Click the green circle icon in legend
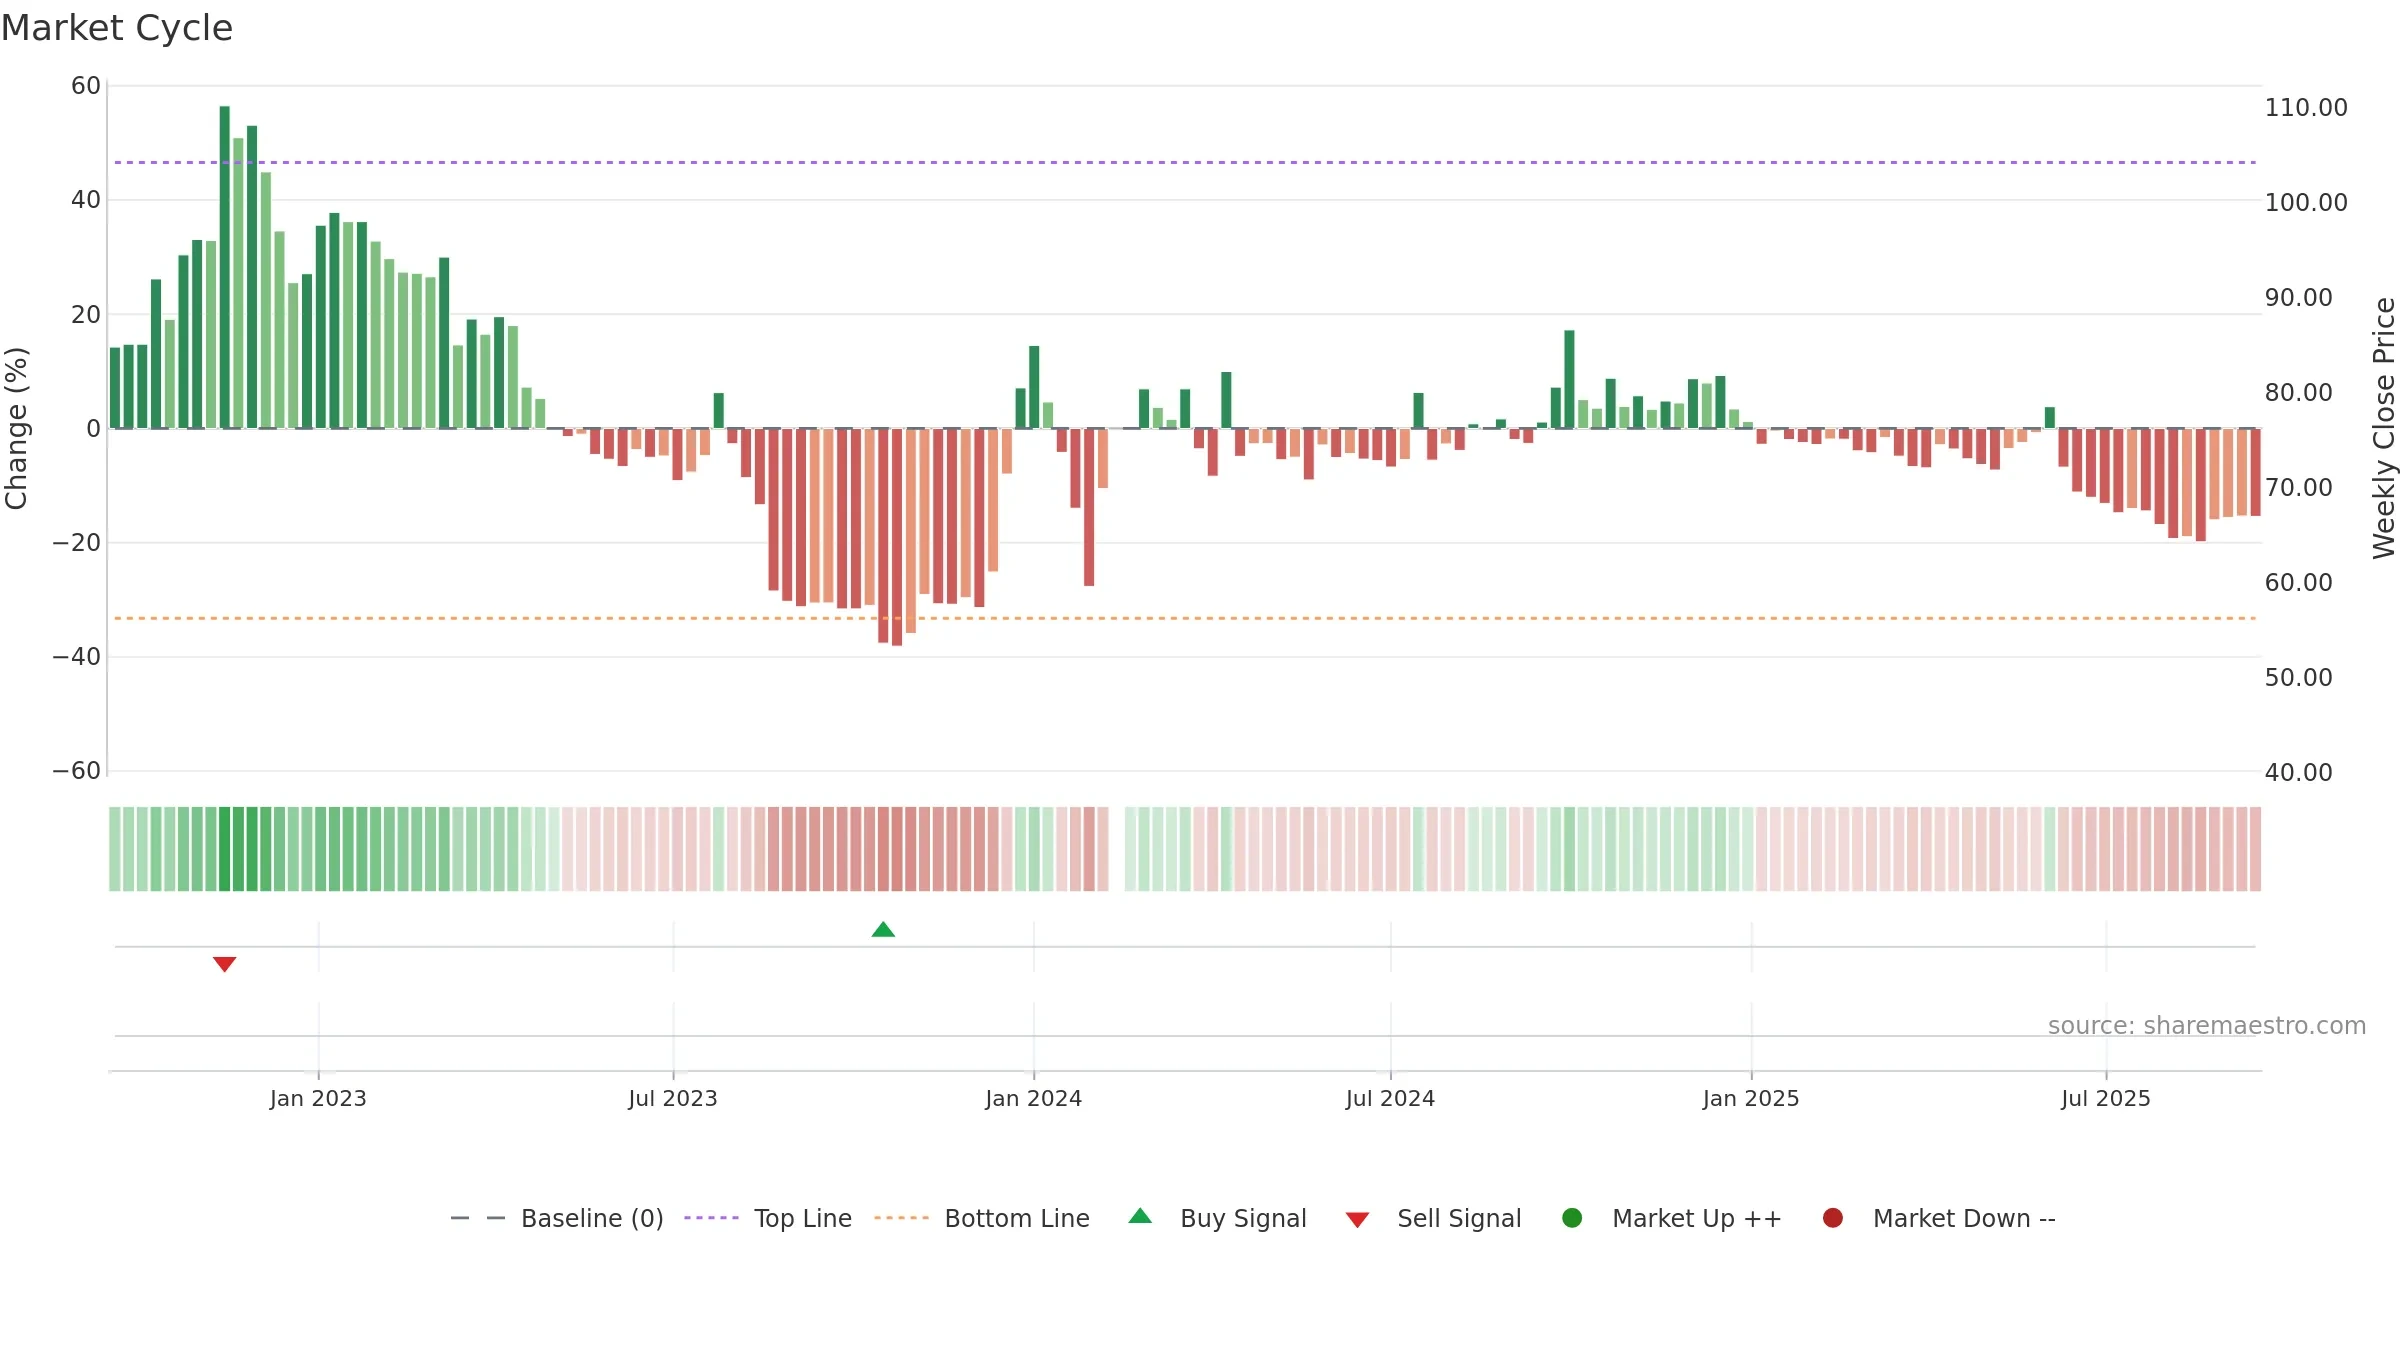Viewport: 2400px width, 1350px height. 1572,1218
